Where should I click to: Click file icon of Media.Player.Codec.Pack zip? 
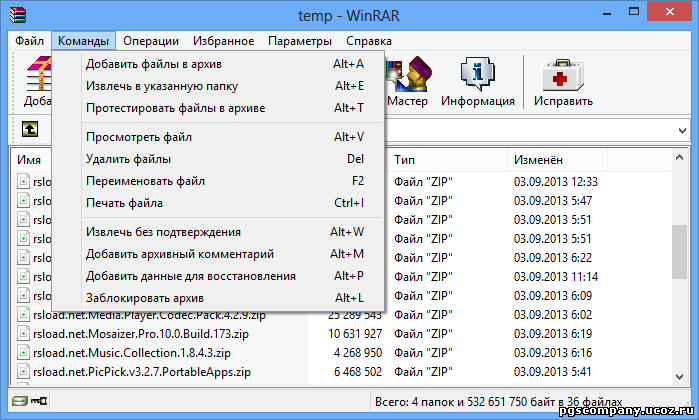pyautogui.click(x=23, y=315)
